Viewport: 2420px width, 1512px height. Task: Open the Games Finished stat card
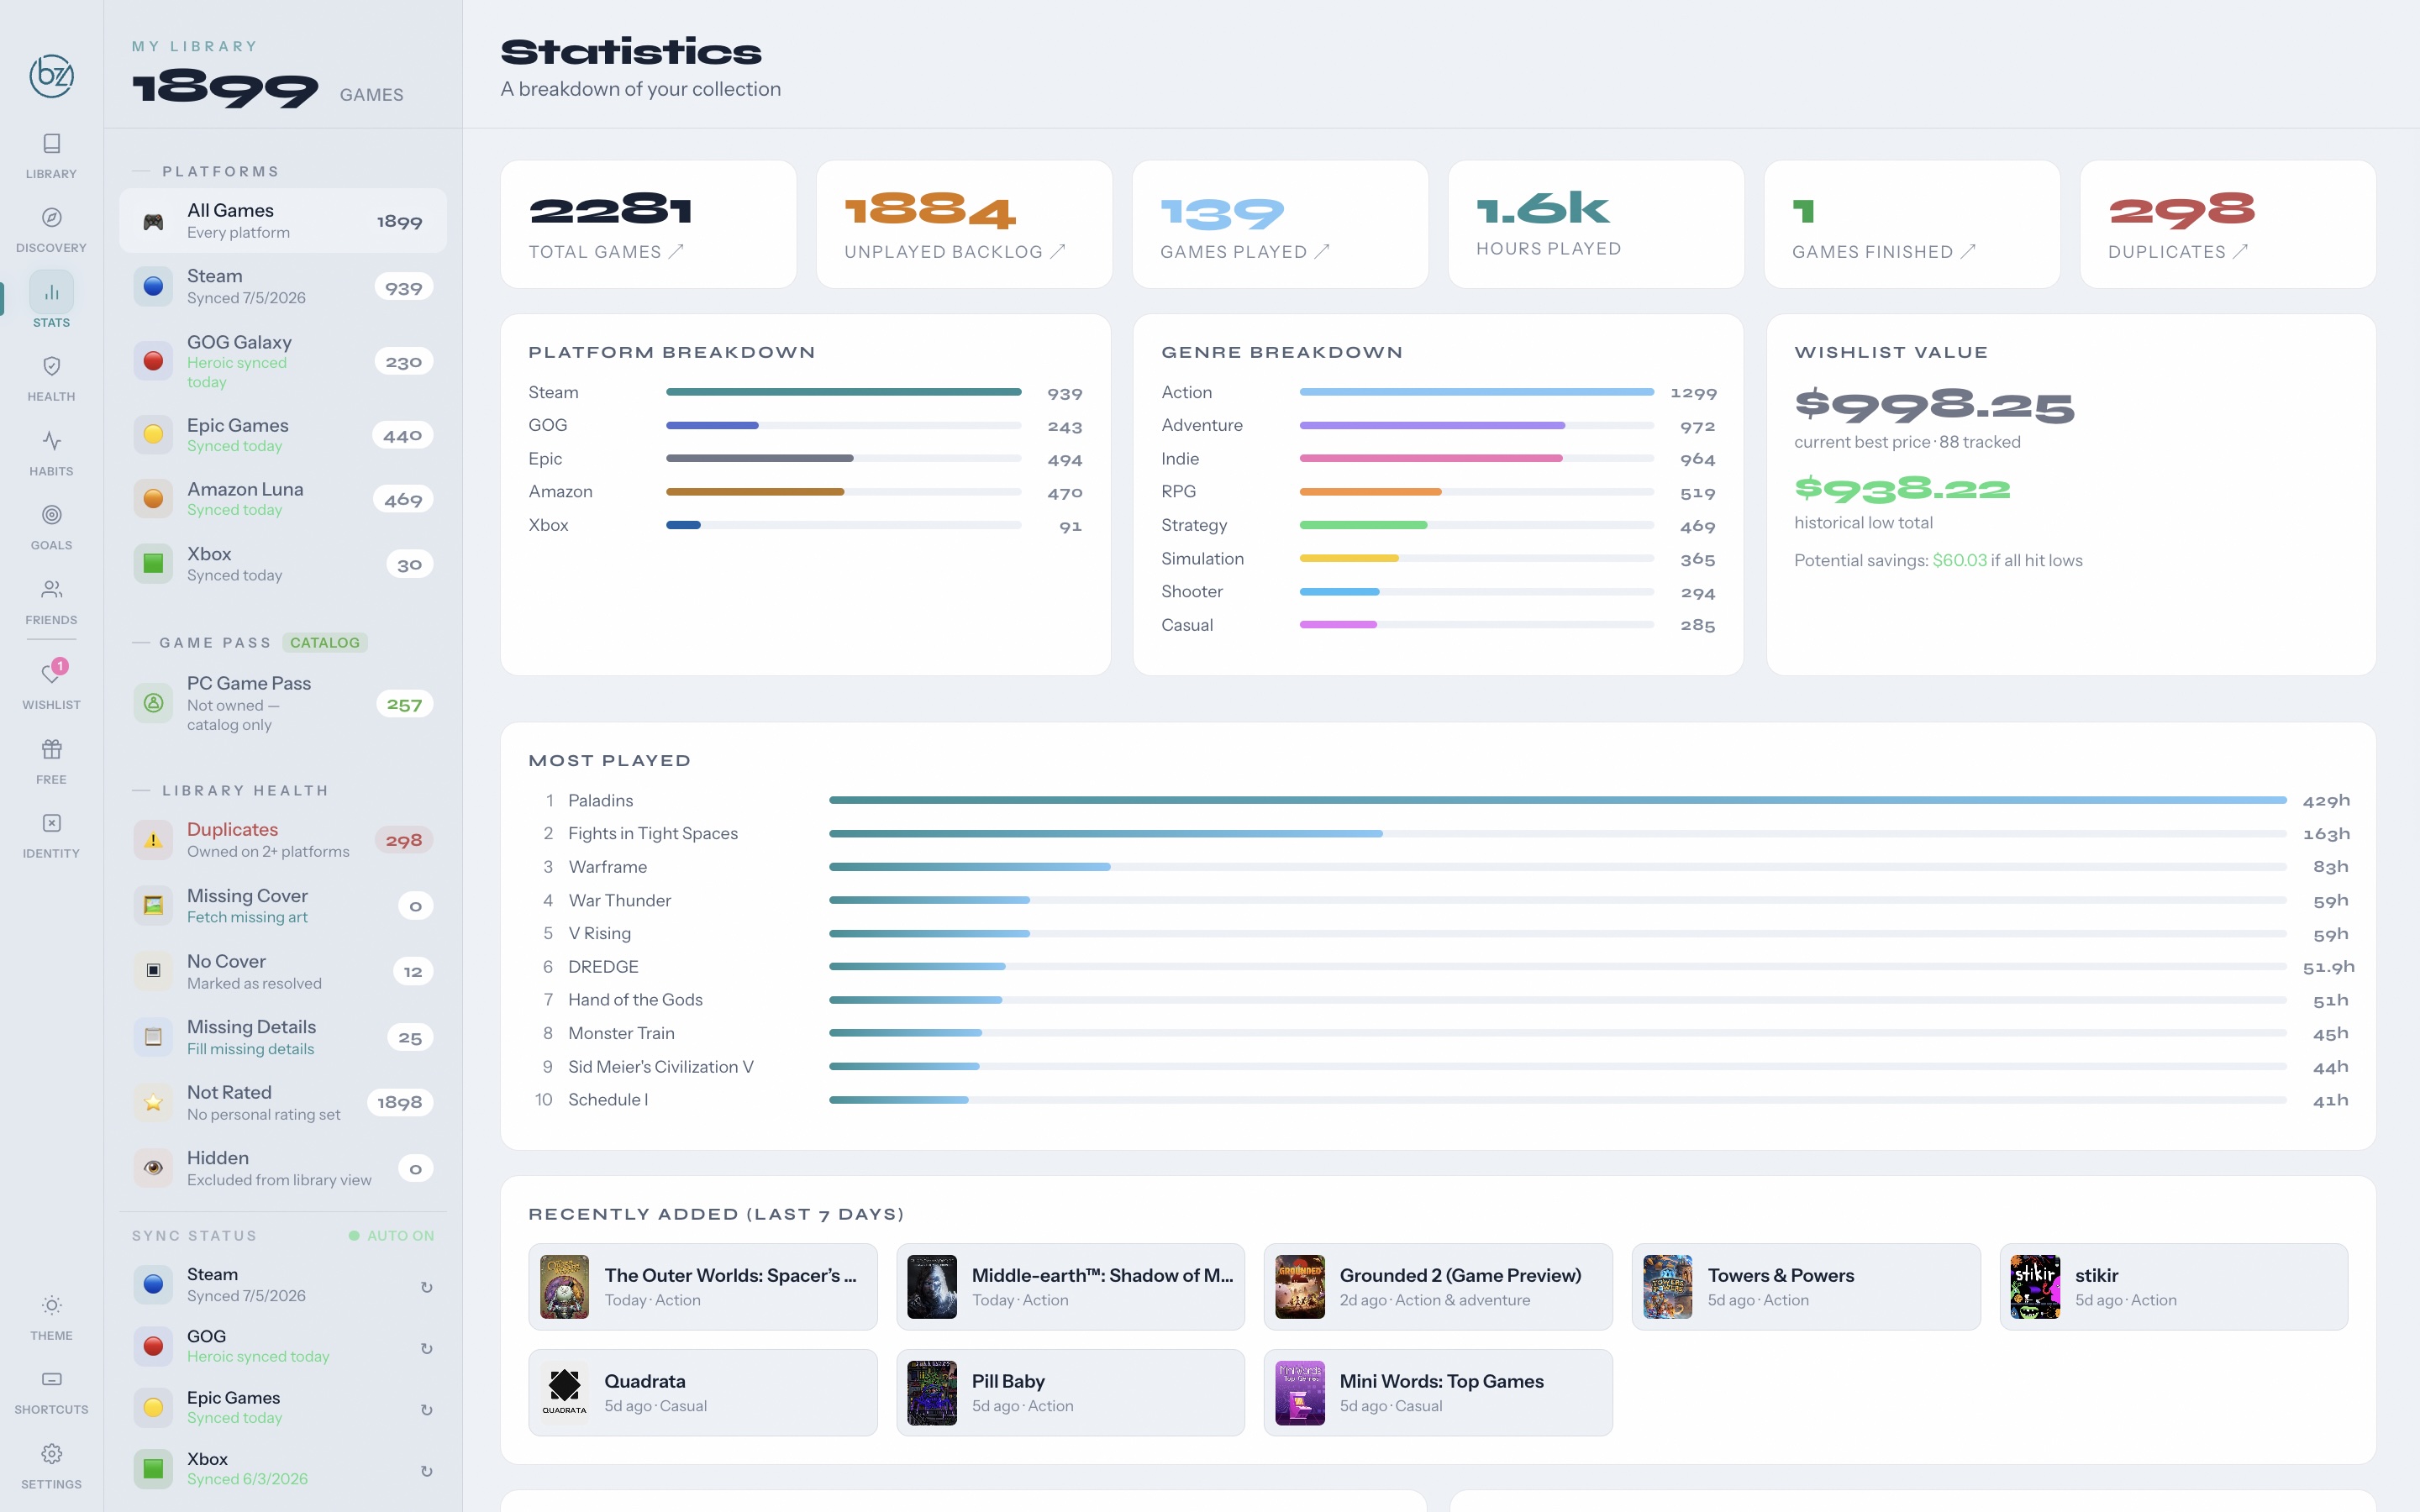point(1912,224)
